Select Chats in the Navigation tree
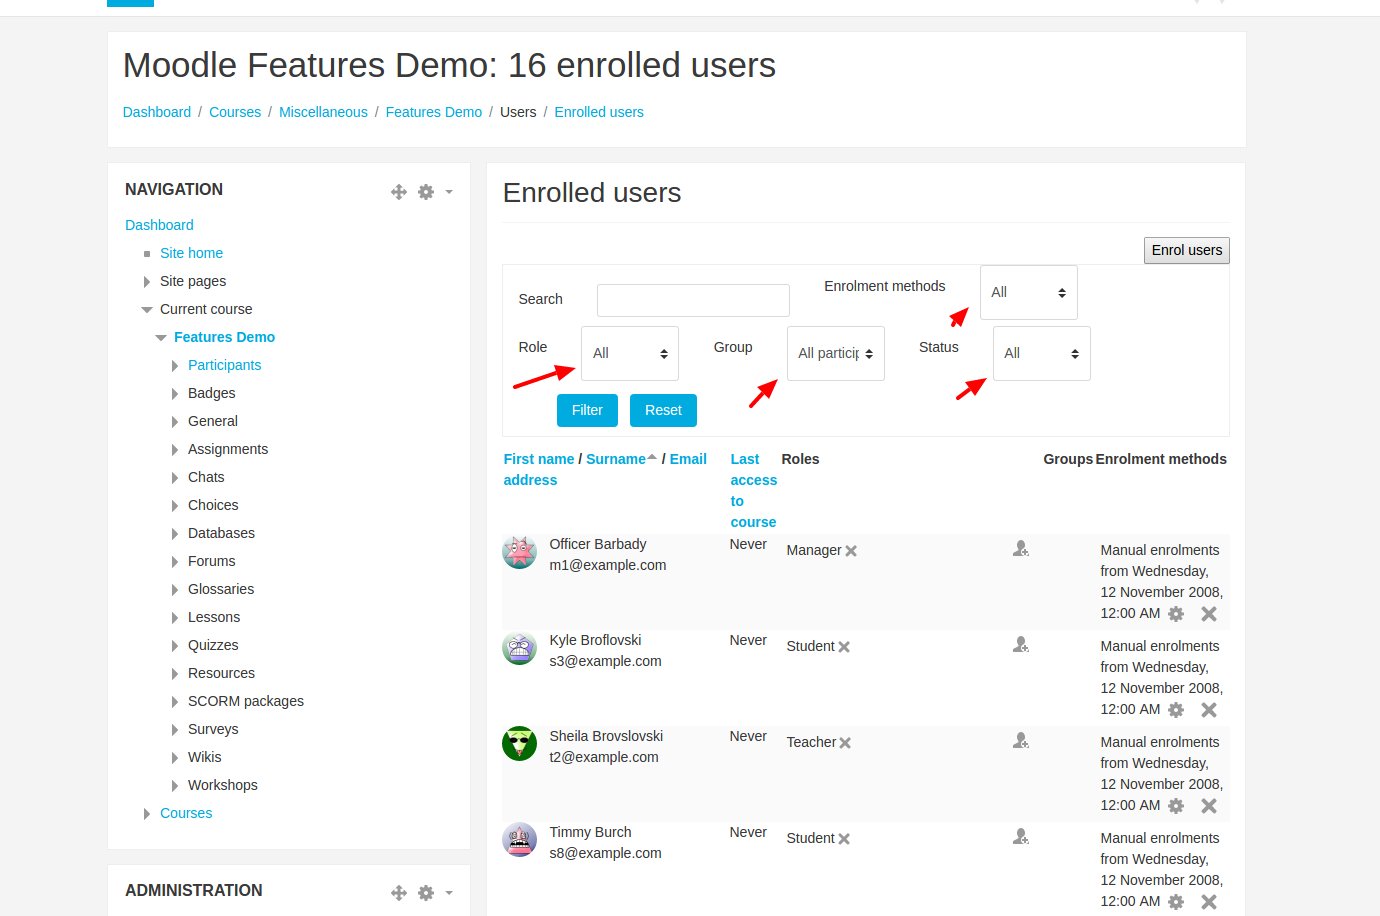This screenshot has width=1380, height=916. [x=206, y=477]
